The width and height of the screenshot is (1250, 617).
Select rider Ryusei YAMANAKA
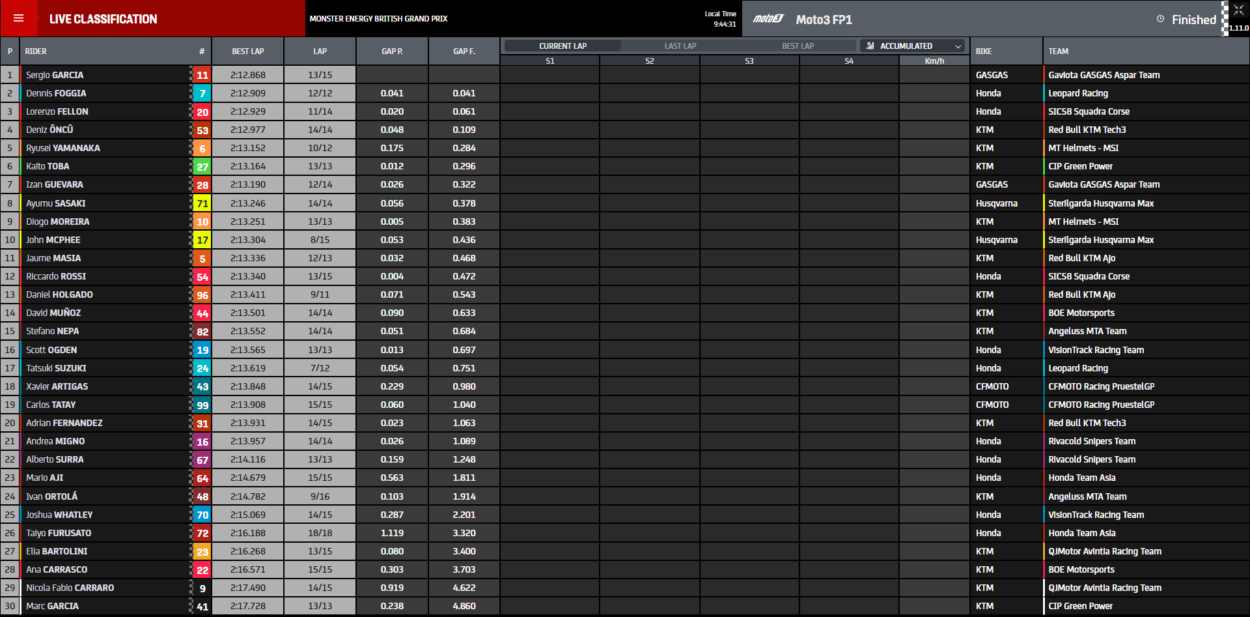pyautogui.click(x=63, y=148)
